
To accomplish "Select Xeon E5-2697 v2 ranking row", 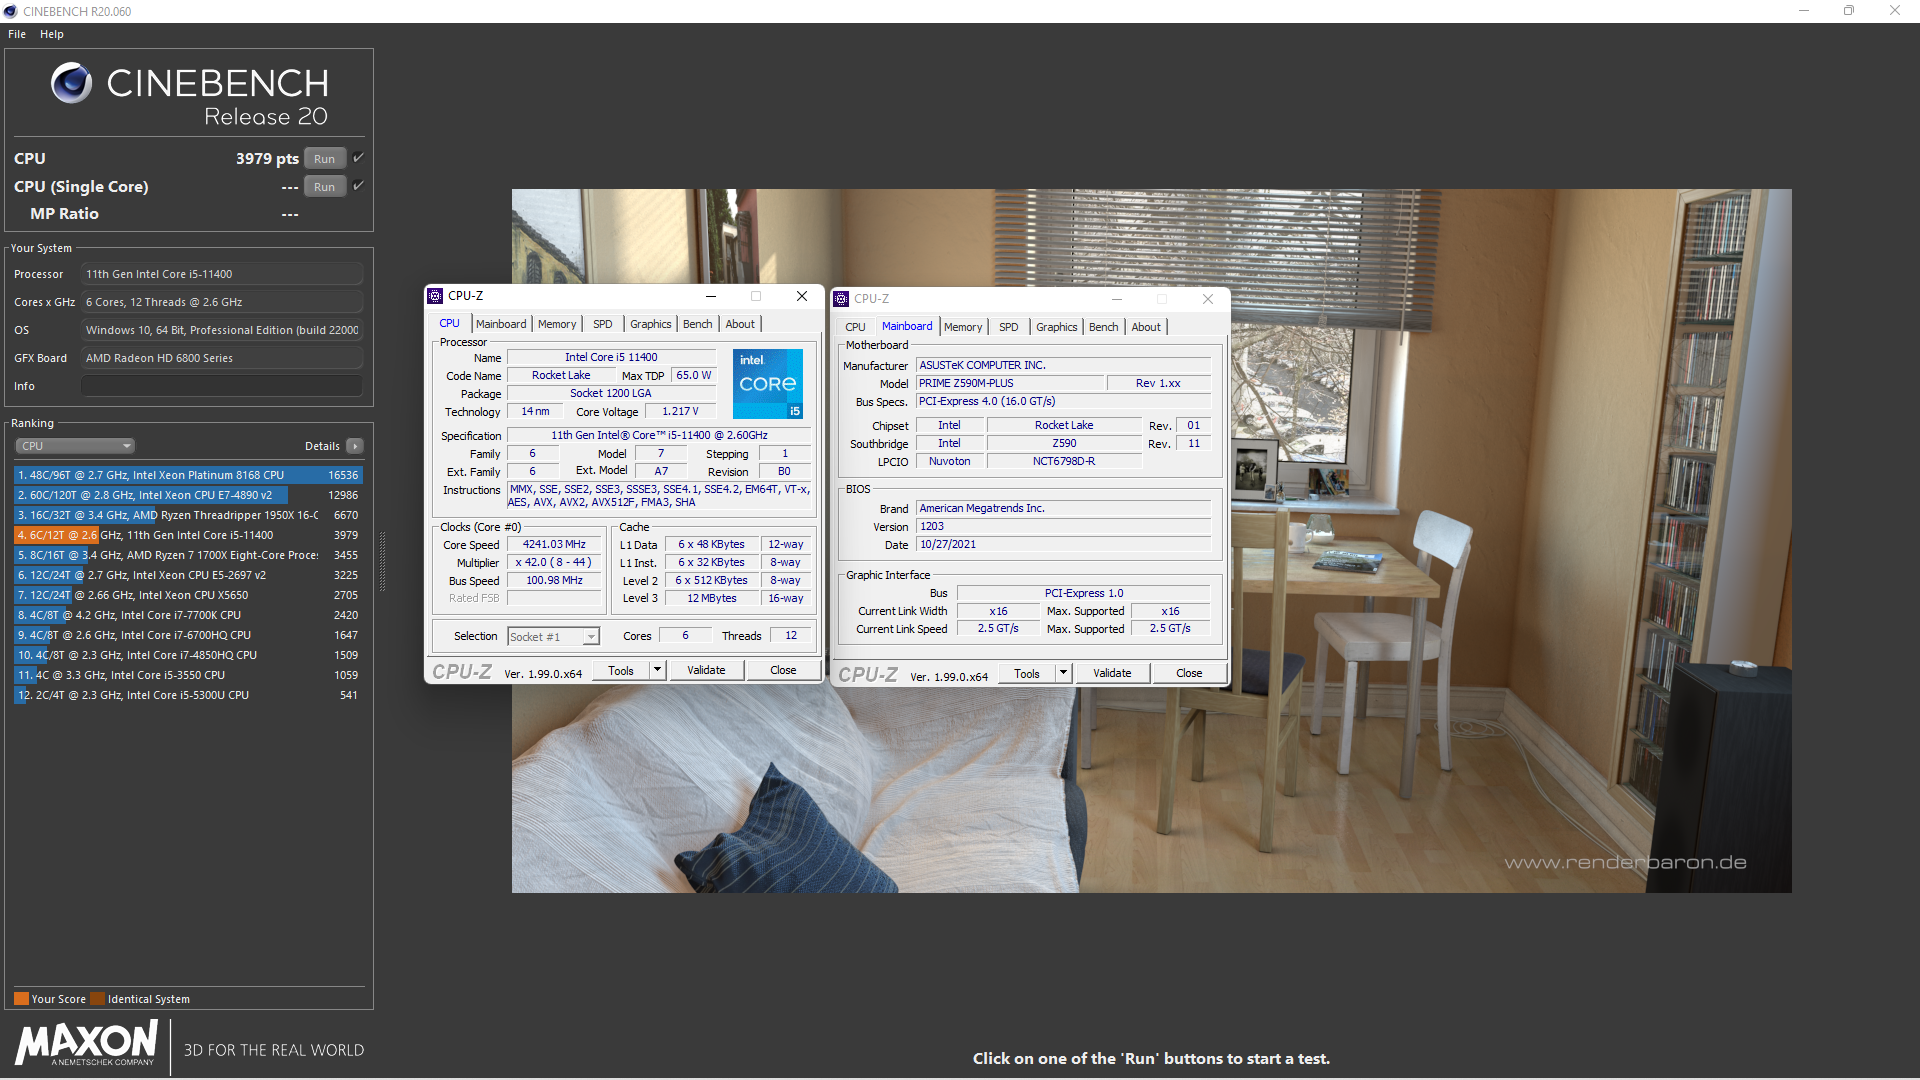I will 188,575.
